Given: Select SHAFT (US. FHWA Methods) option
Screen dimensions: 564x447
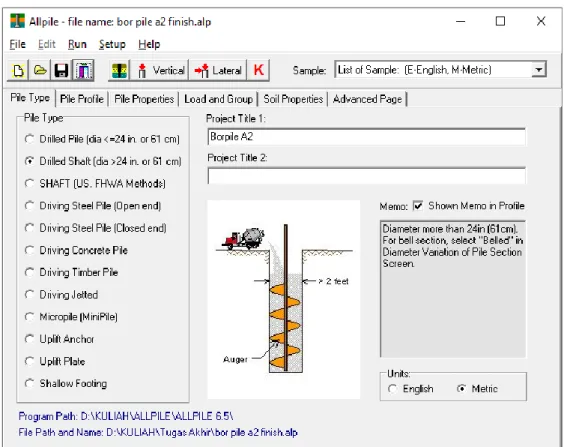Looking at the screenshot, I should coord(95,184).
